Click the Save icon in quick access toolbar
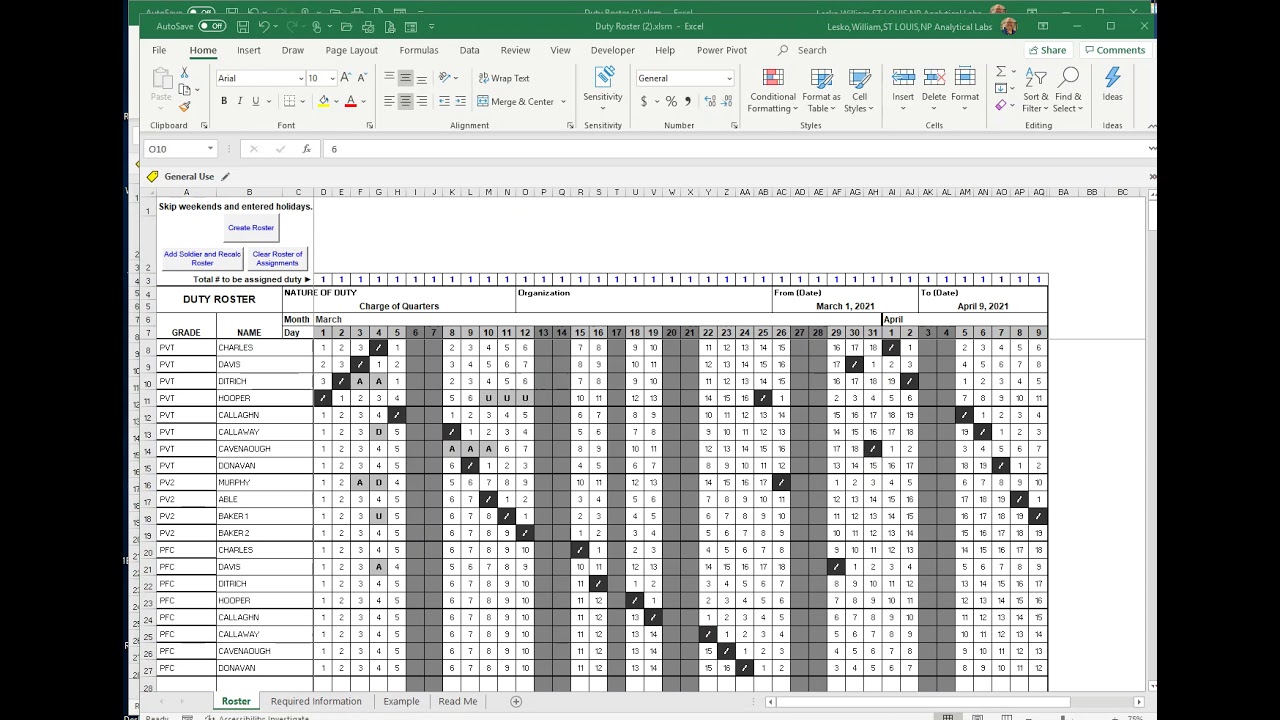Screen dimensions: 1280x720 pyautogui.click(x=241, y=26)
